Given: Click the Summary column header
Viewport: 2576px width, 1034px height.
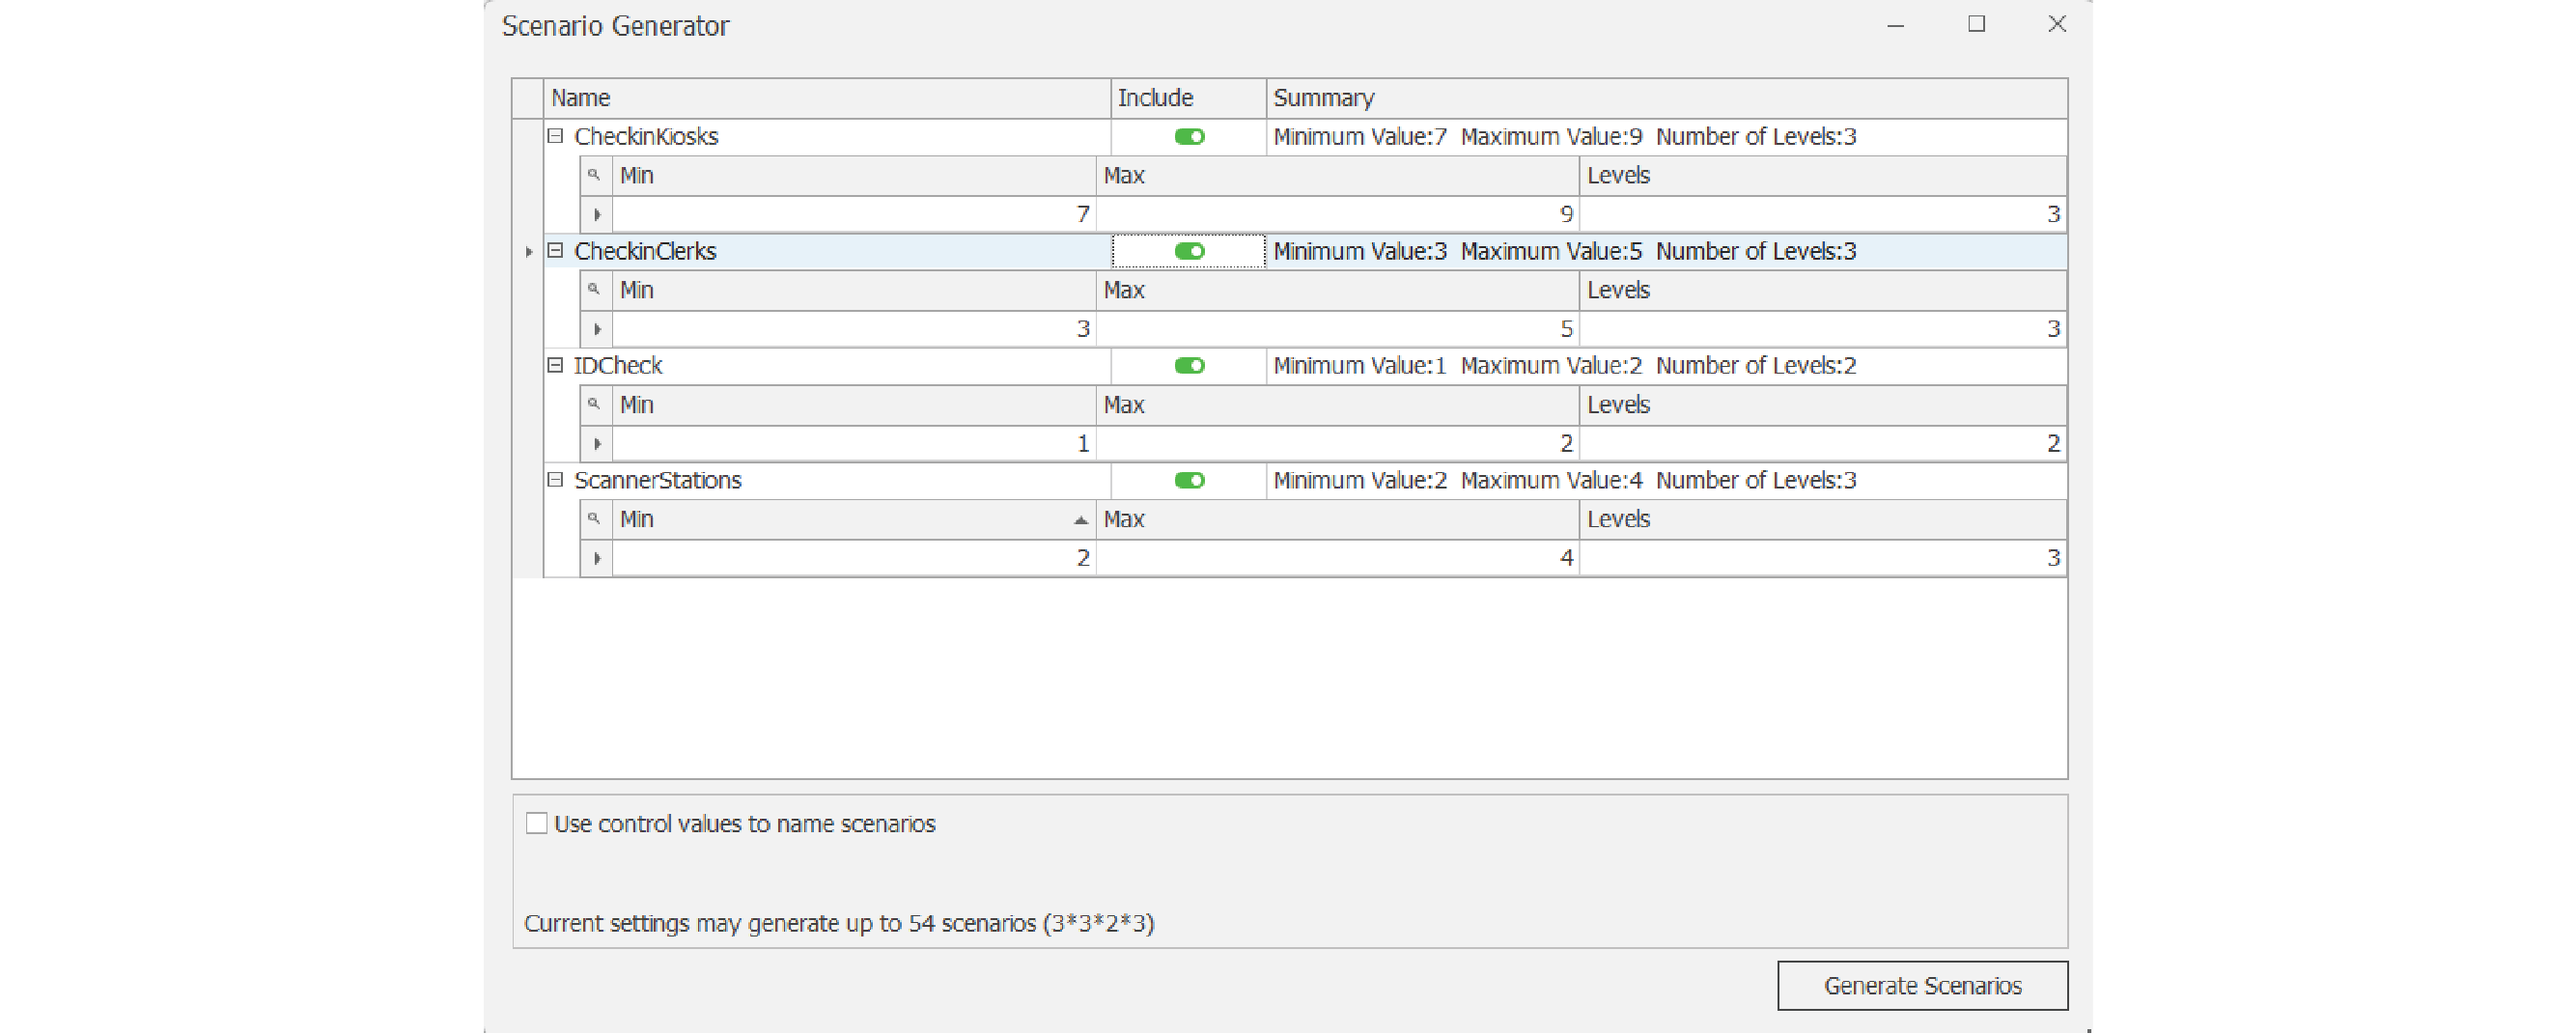Looking at the screenshot, I should point(1665,98).
